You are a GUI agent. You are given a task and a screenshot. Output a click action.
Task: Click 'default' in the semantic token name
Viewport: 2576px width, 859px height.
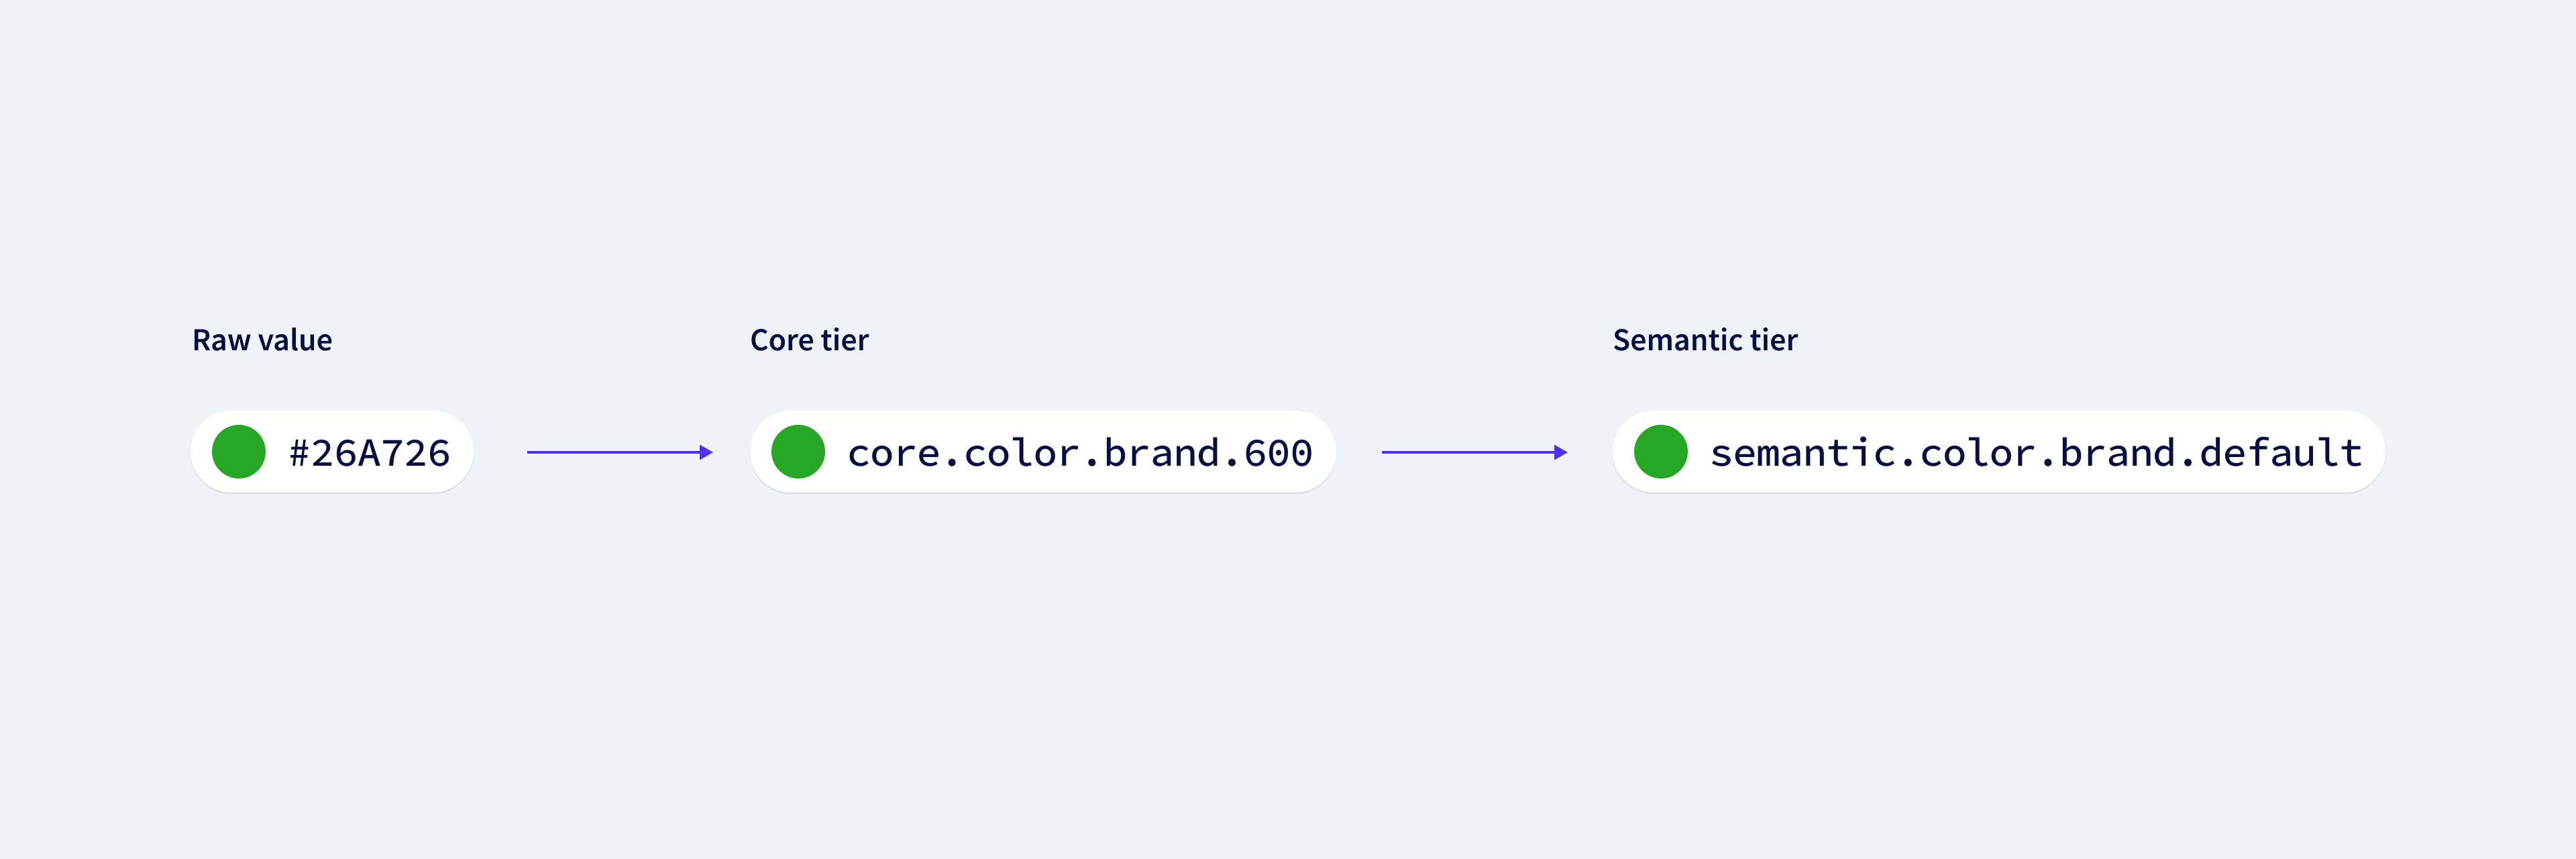click(x=2281, y=453)
